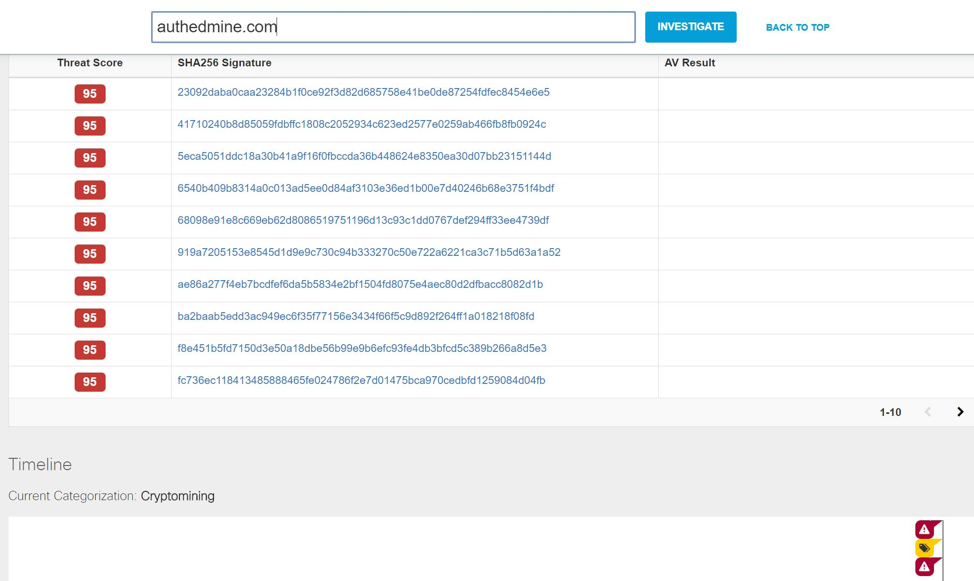Screen dimensions: 974x581
Task: Click the previous page arrow in pagination
Action: 928,412
